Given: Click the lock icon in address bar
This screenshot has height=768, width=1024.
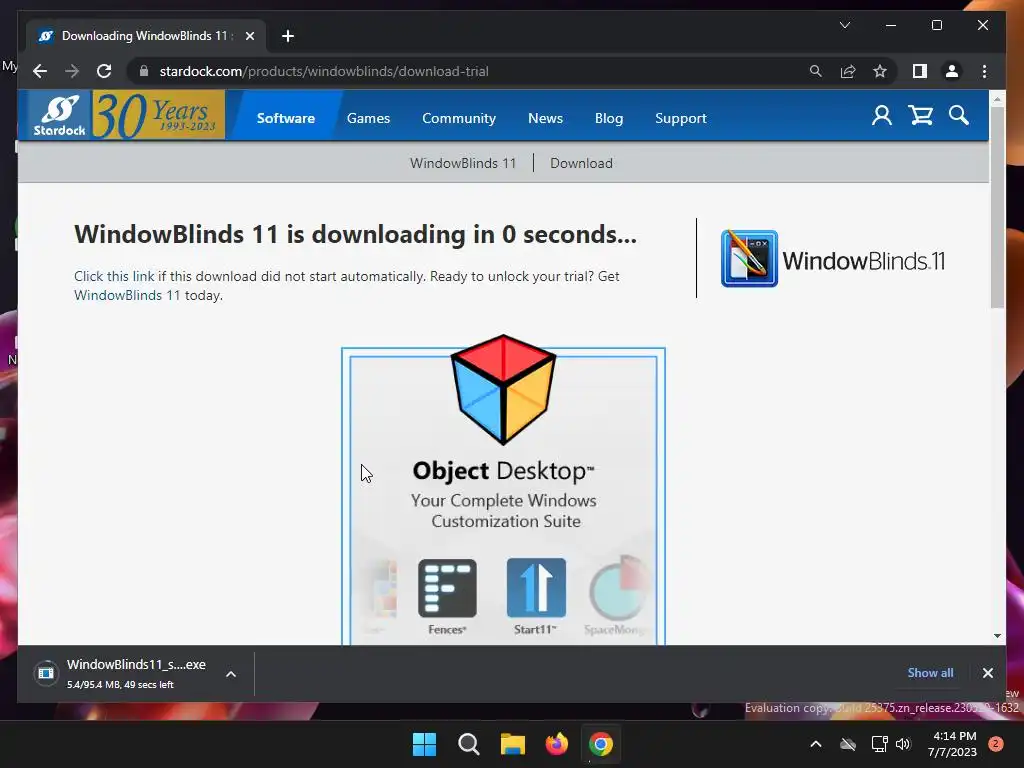Looking at the screenshot, I should [x=144, y=71].
